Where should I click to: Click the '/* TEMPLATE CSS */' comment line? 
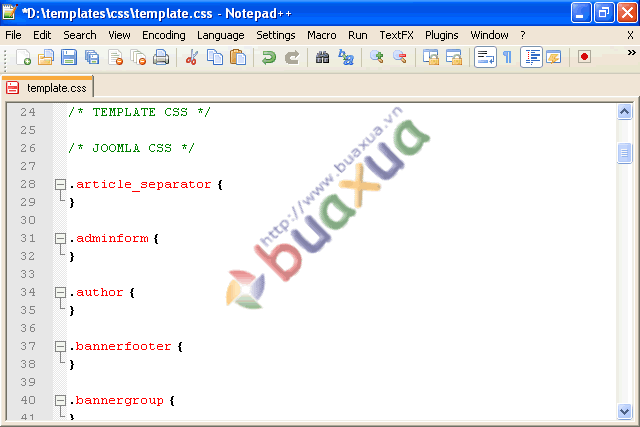pyautogui.click(x=139, y=112)
